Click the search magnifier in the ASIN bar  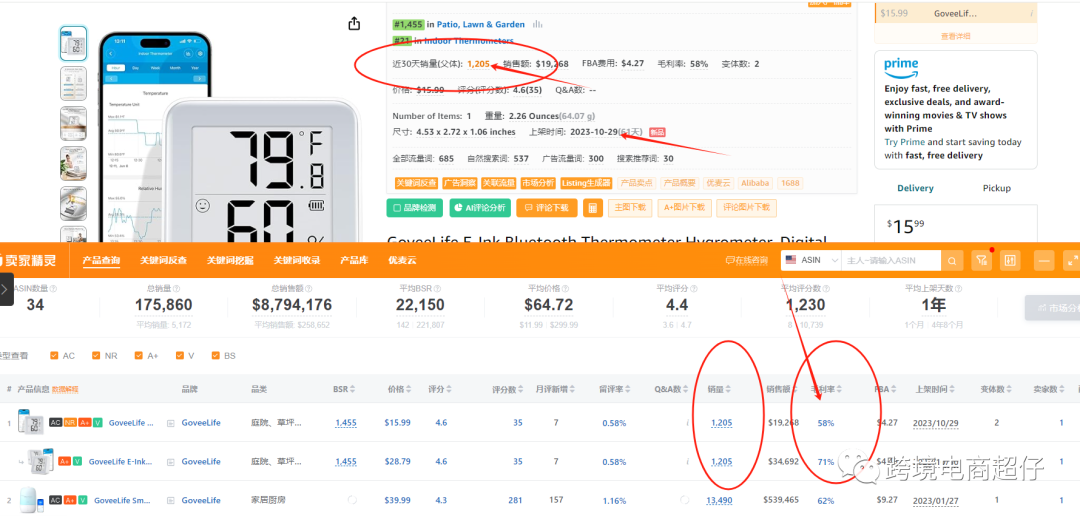pyautogui.click(x=952, y=260)
